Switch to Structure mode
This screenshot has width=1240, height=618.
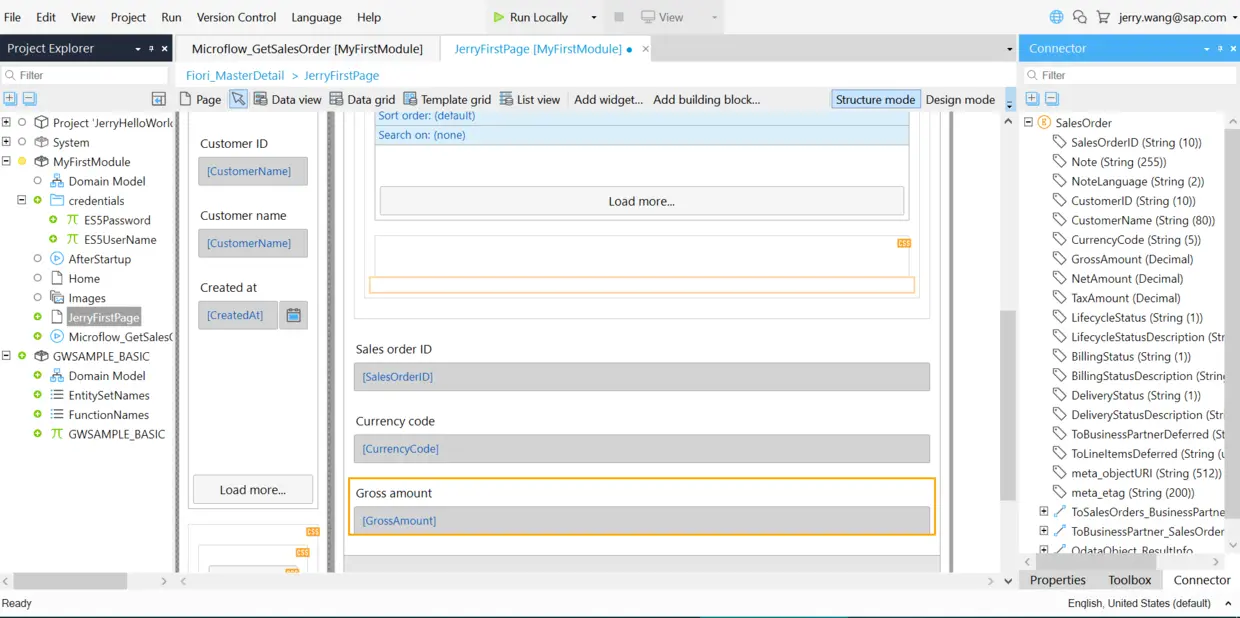click(x=875, y=99)
